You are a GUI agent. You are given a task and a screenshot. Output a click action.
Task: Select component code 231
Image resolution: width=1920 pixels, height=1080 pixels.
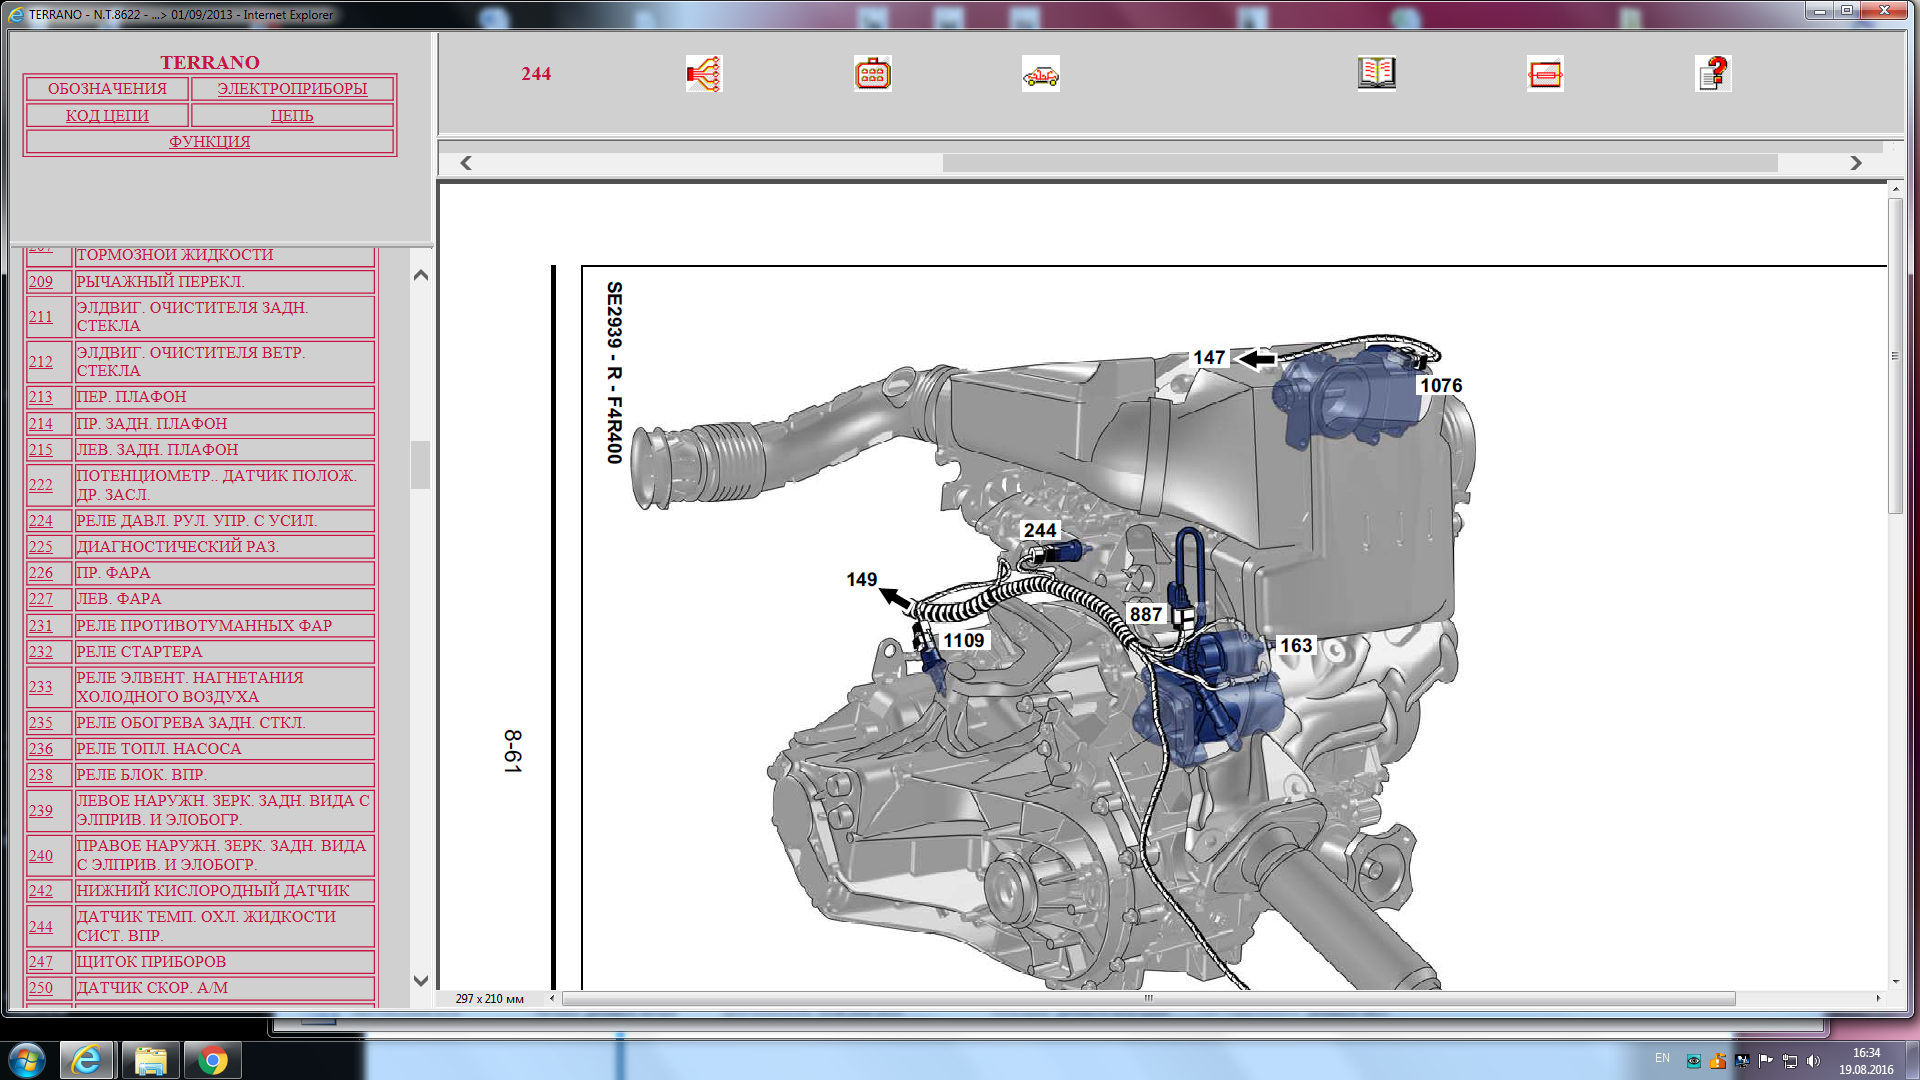41,626
